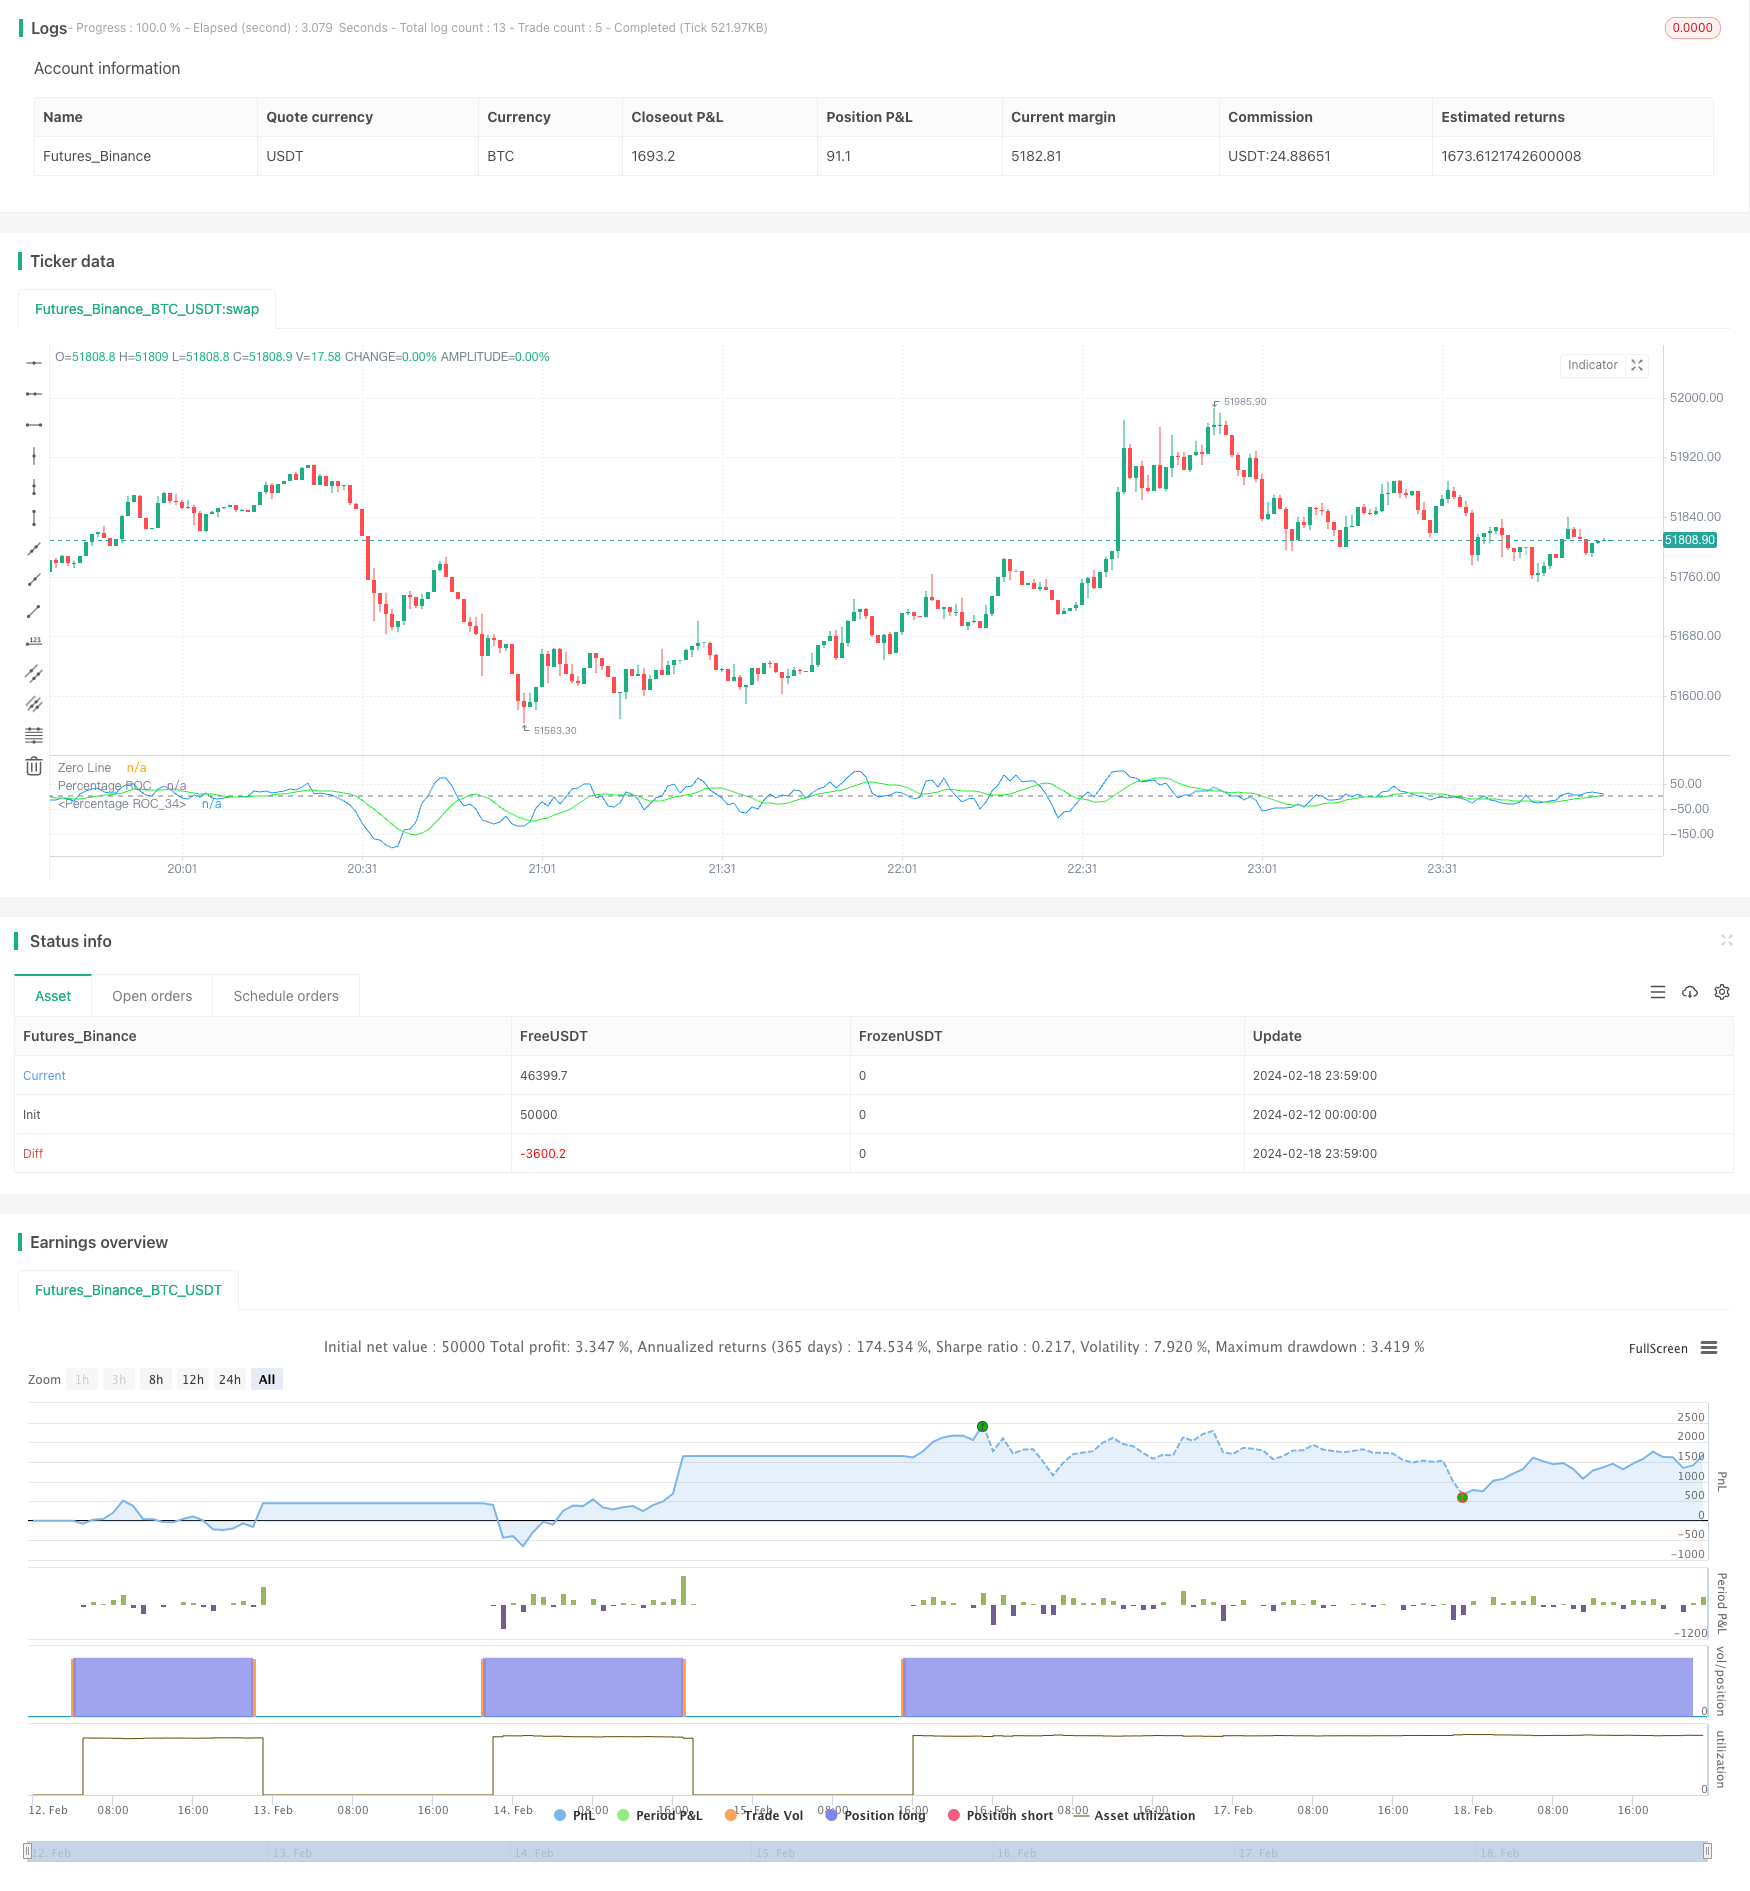This screenshot has width=1750, height=1891.
Task: Toggle the Trade Vol series legend
Action: coord(764,1815)
